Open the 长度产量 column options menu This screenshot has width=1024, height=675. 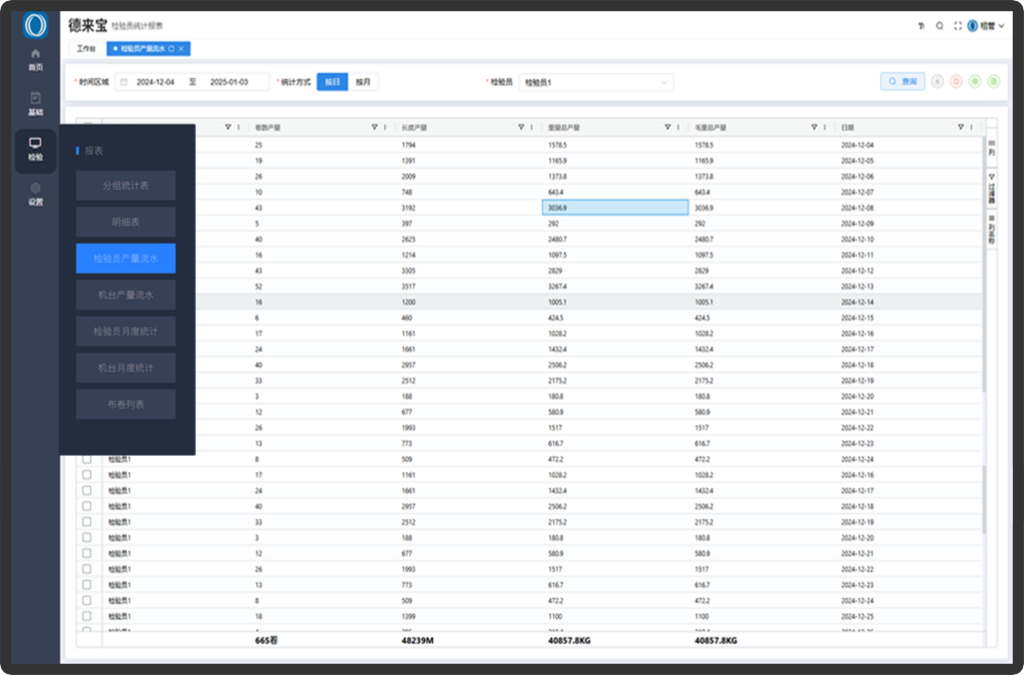click(532, 127)
